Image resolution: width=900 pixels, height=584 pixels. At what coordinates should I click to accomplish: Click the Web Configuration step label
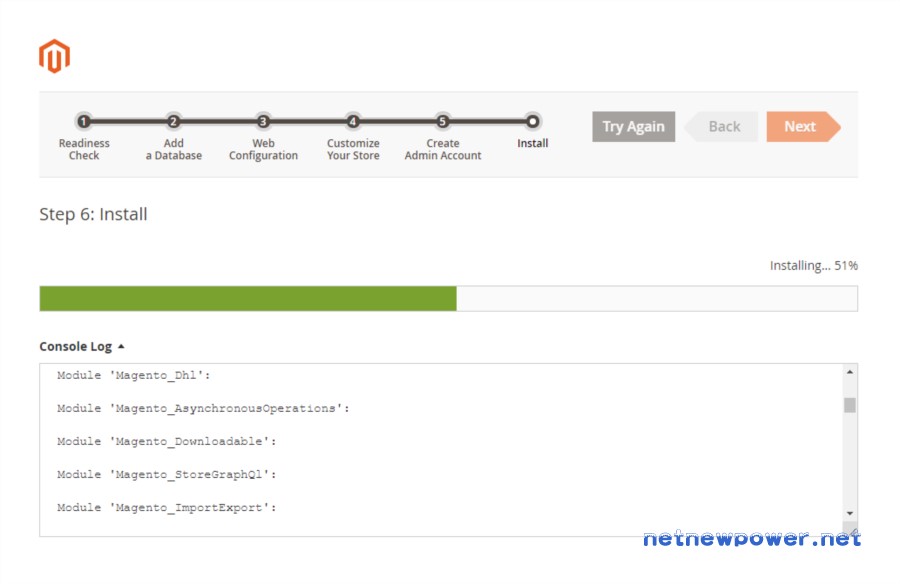(x=263, y=149)
